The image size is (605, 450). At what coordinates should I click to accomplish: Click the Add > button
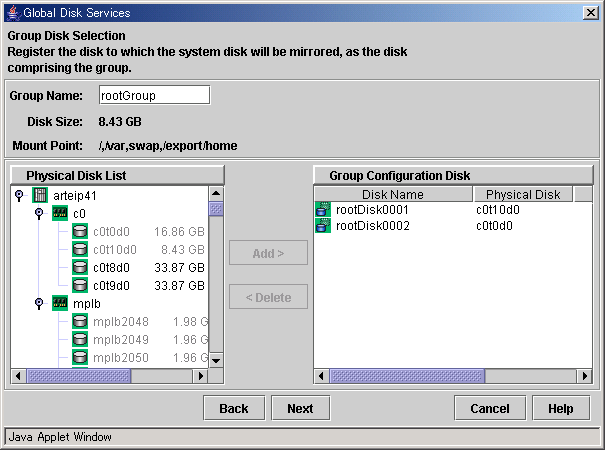click(x=268, y=253)
